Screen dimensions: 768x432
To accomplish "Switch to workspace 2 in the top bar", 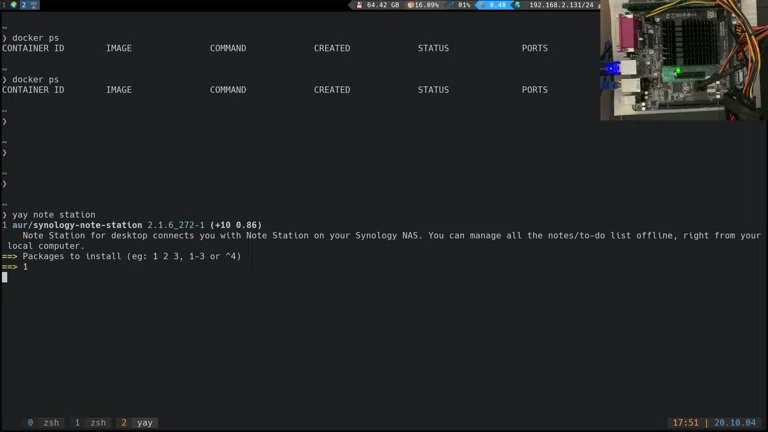I will point(24,5).
